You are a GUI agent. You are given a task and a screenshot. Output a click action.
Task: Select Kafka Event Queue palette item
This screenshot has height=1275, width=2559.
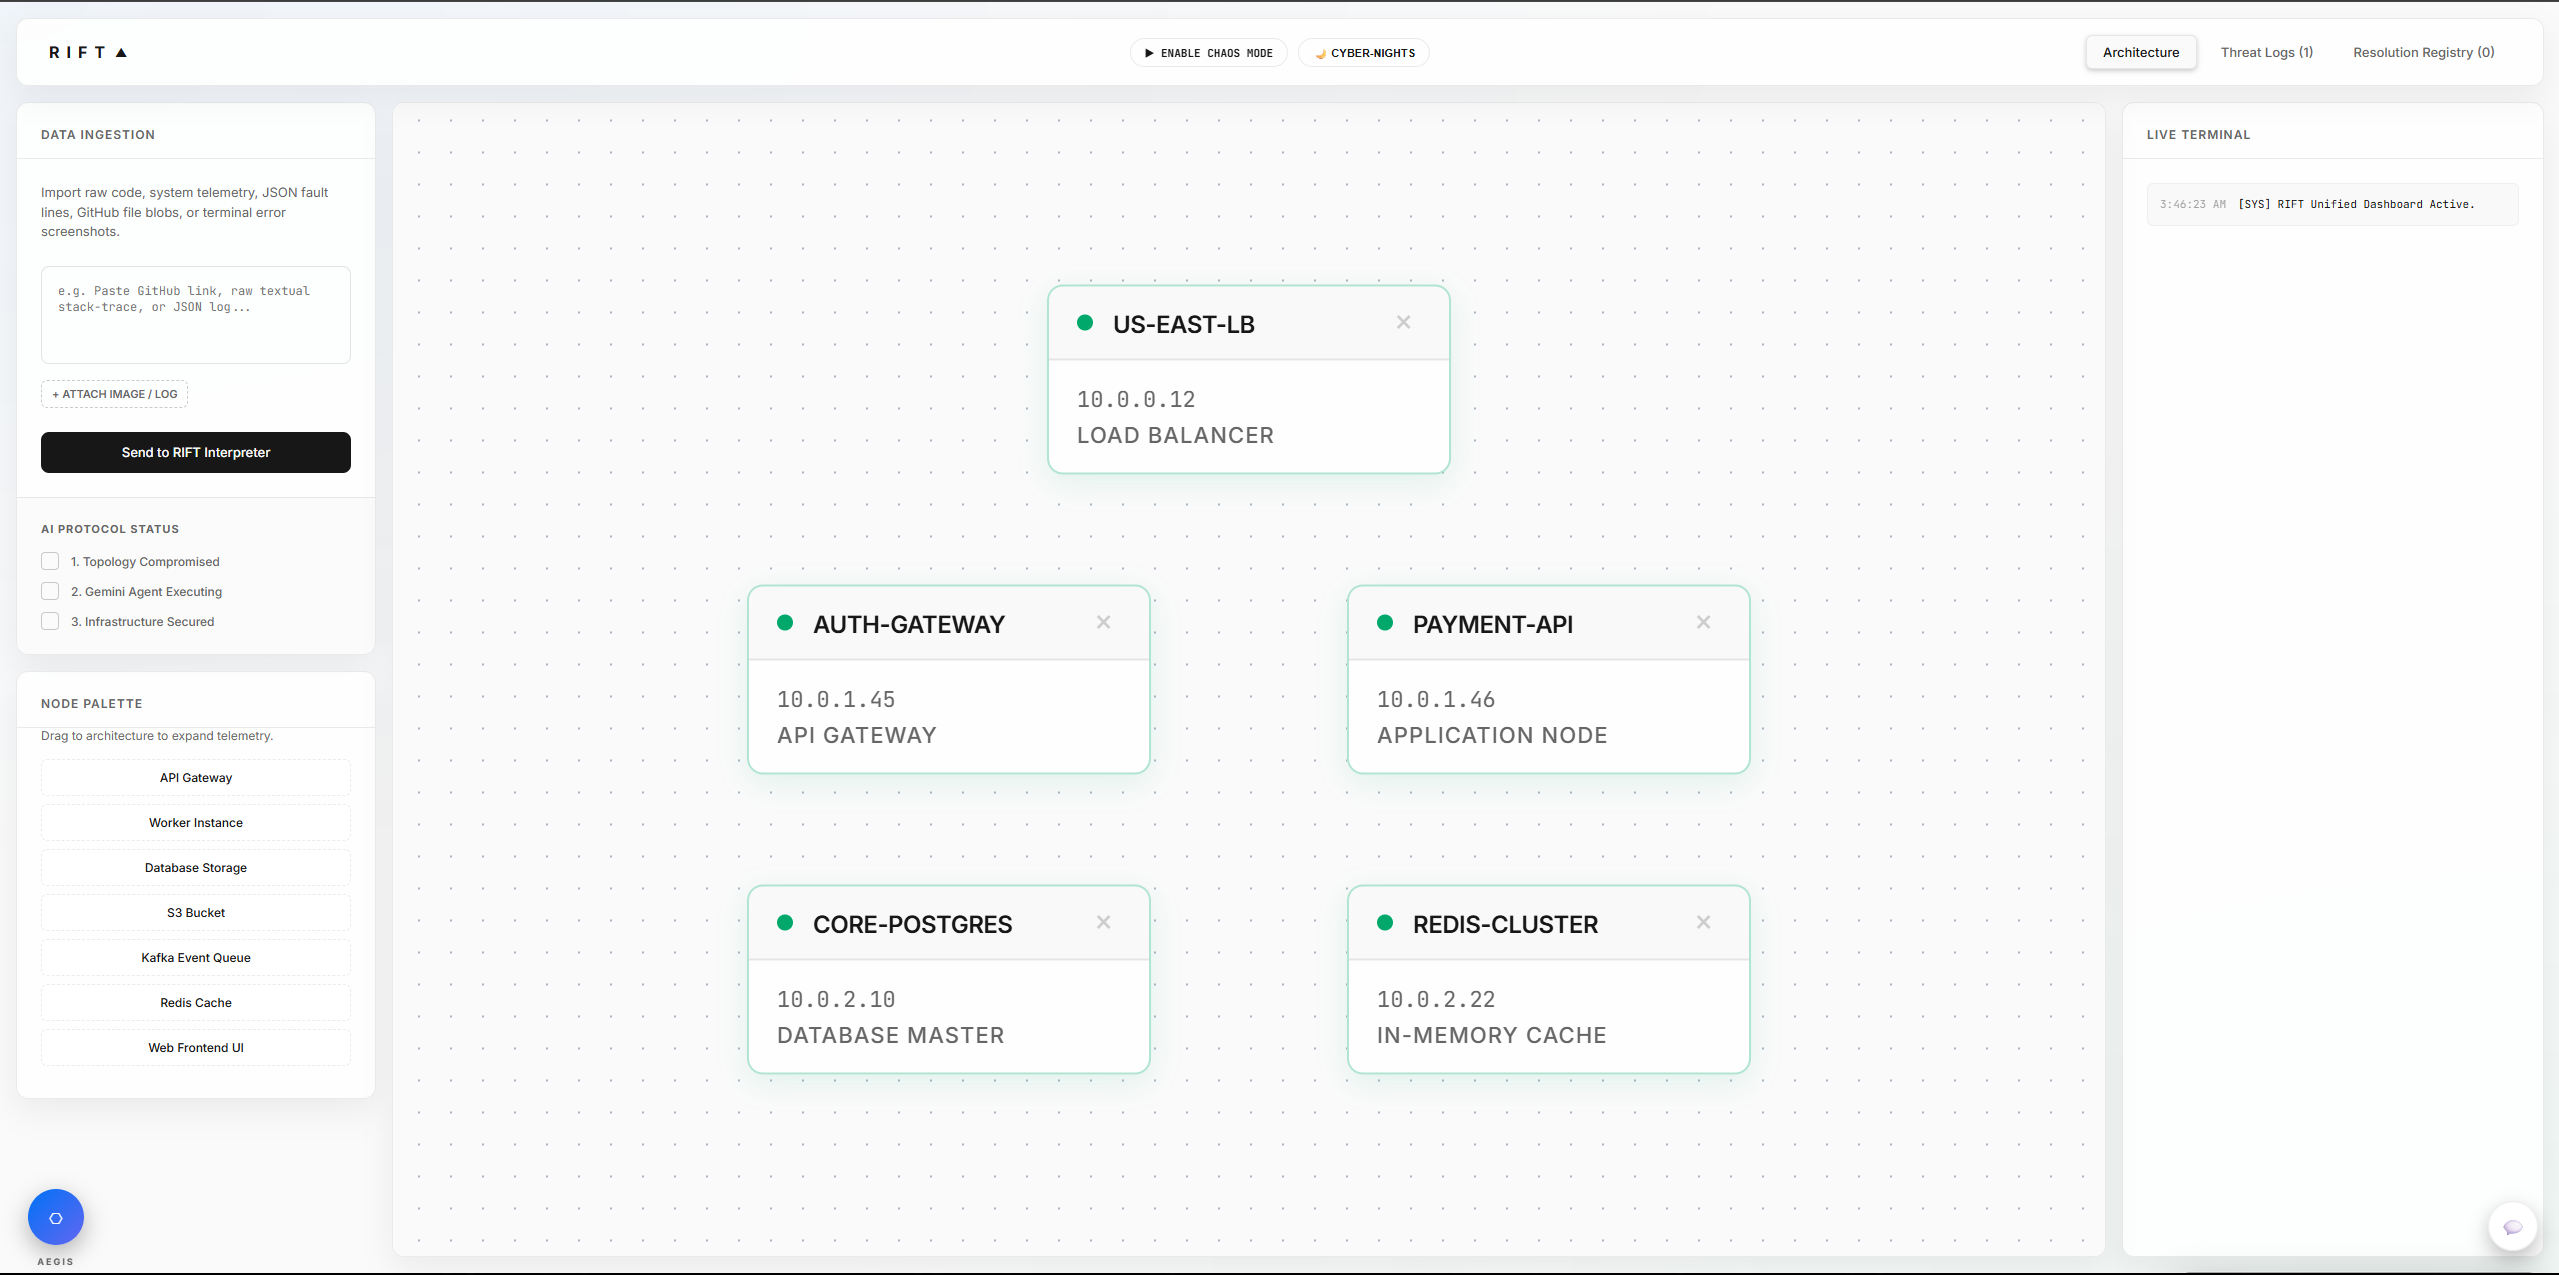196,957
